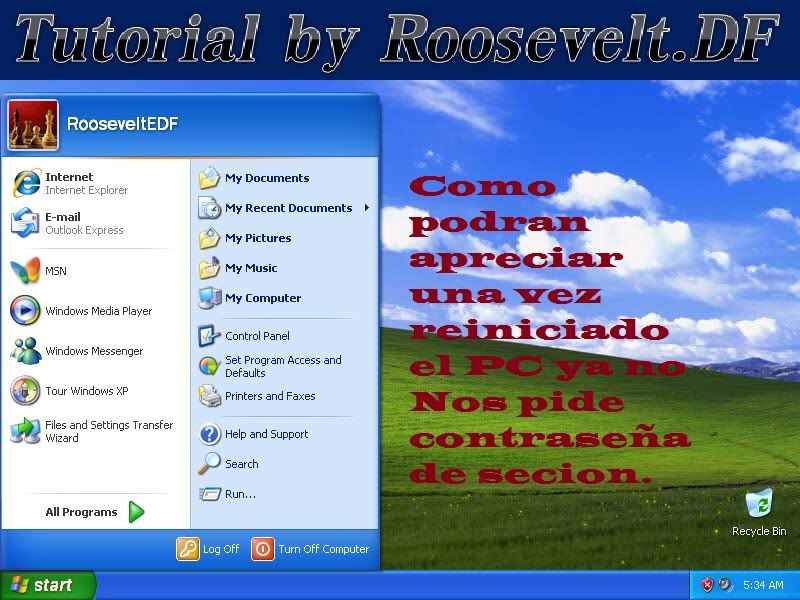The image size is (800, 600).
Task: Click the green start button
Action: click(48, 585)
